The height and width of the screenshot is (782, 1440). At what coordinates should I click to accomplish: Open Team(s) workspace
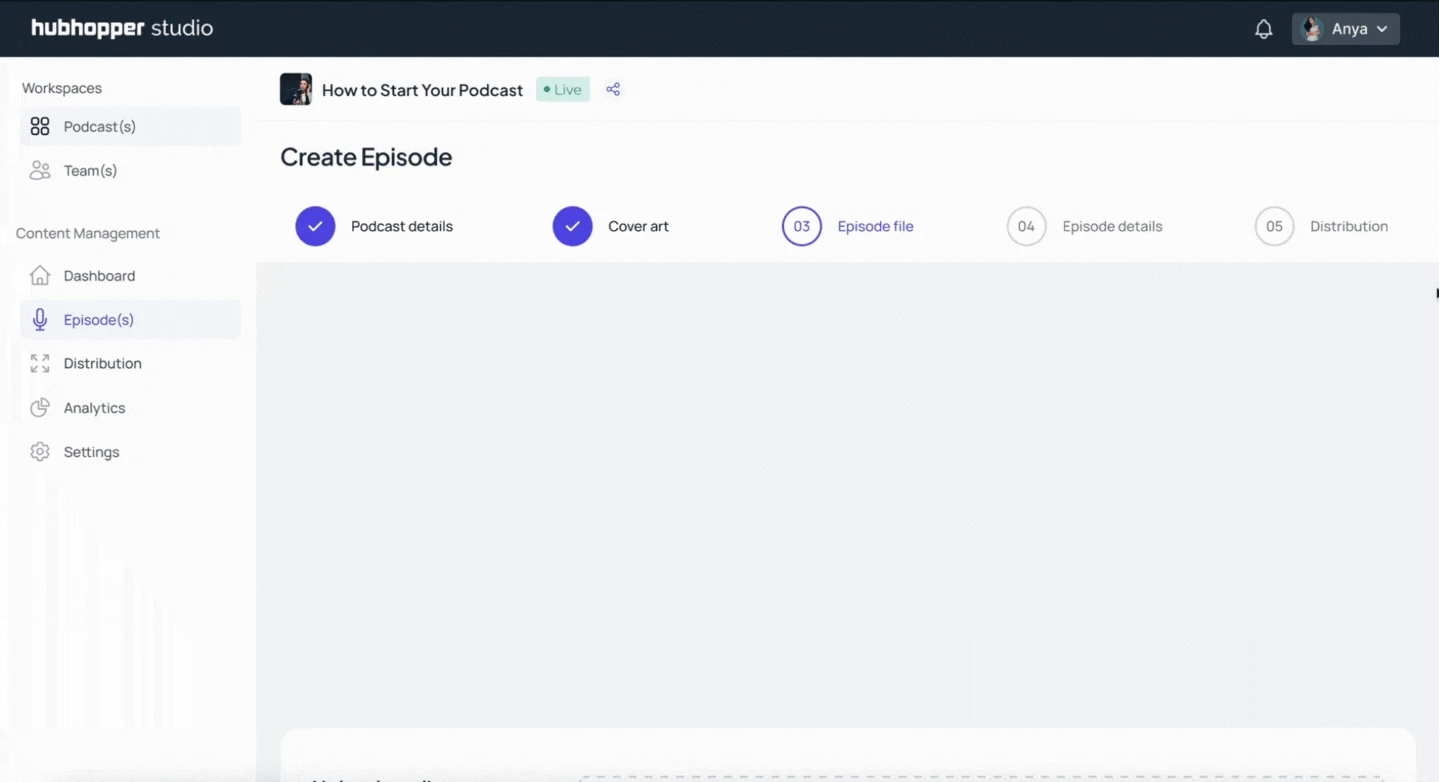[130, 170]
